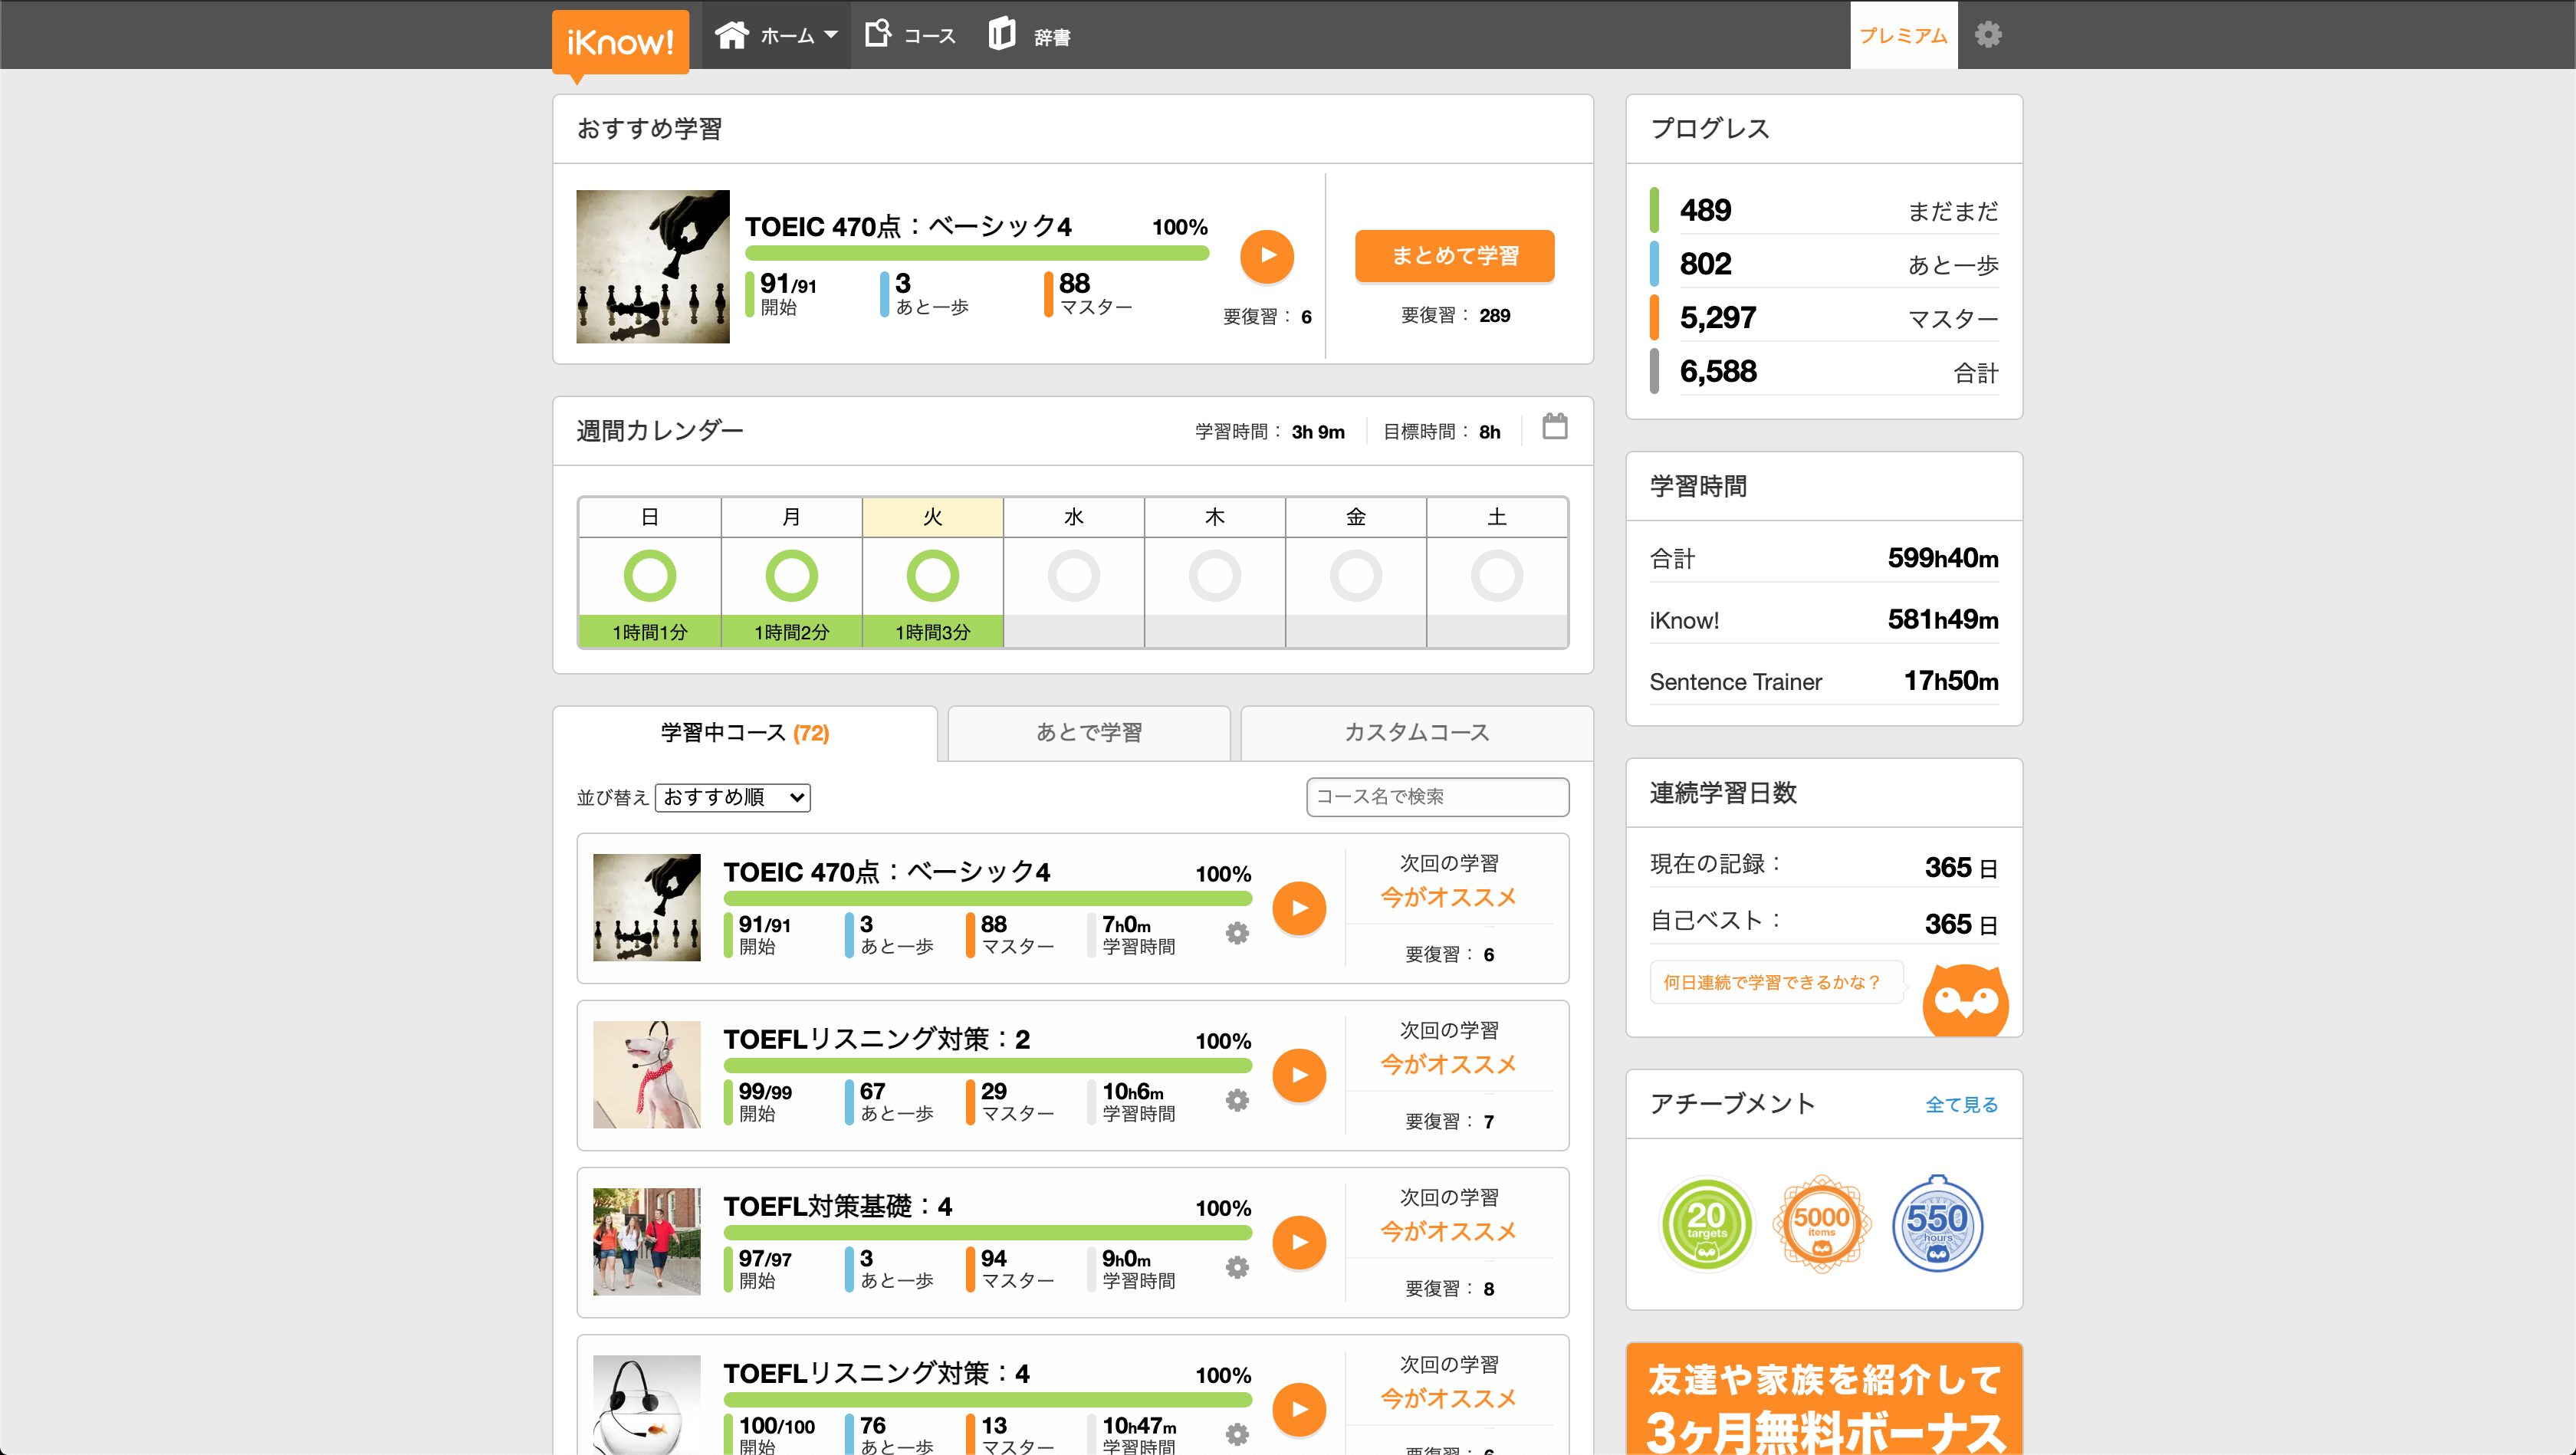Select Friday 金 empty circle
This screenshot has width=2576, height=1455.
pyautogui.click(x=1356, y=575)
